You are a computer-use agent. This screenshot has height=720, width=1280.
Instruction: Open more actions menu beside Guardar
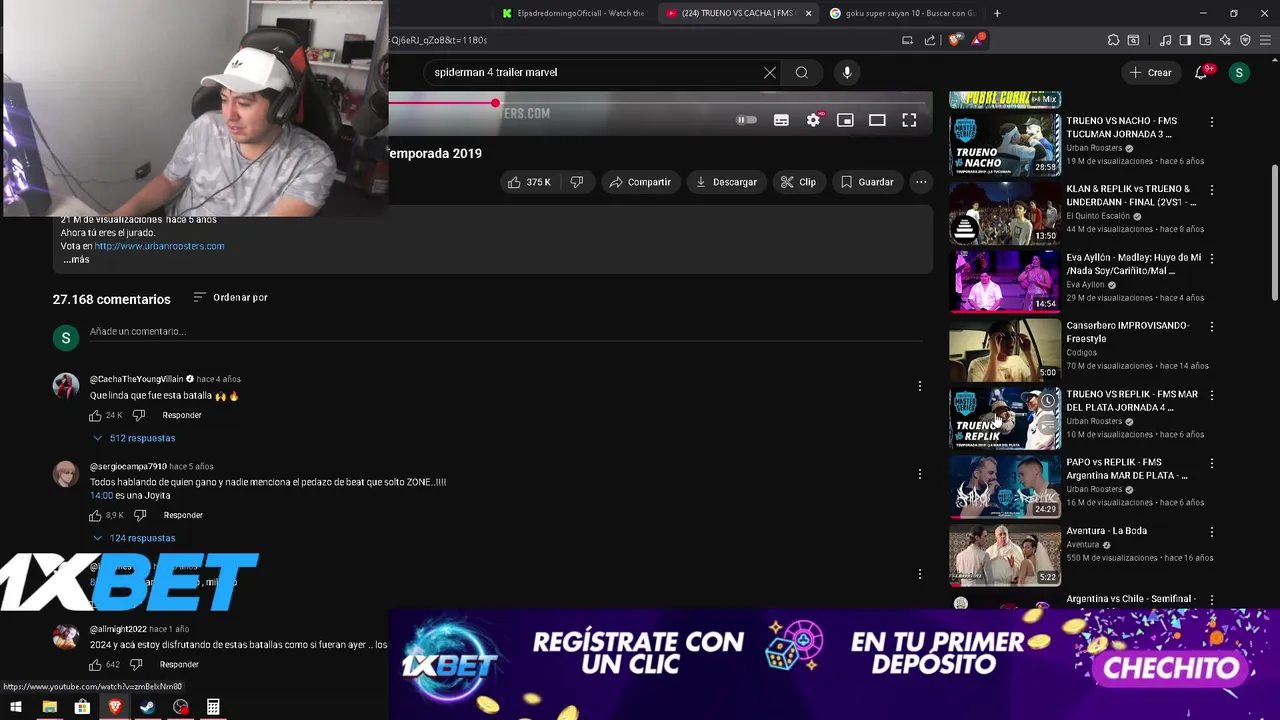pyautogui.click(x=921, y=182)
